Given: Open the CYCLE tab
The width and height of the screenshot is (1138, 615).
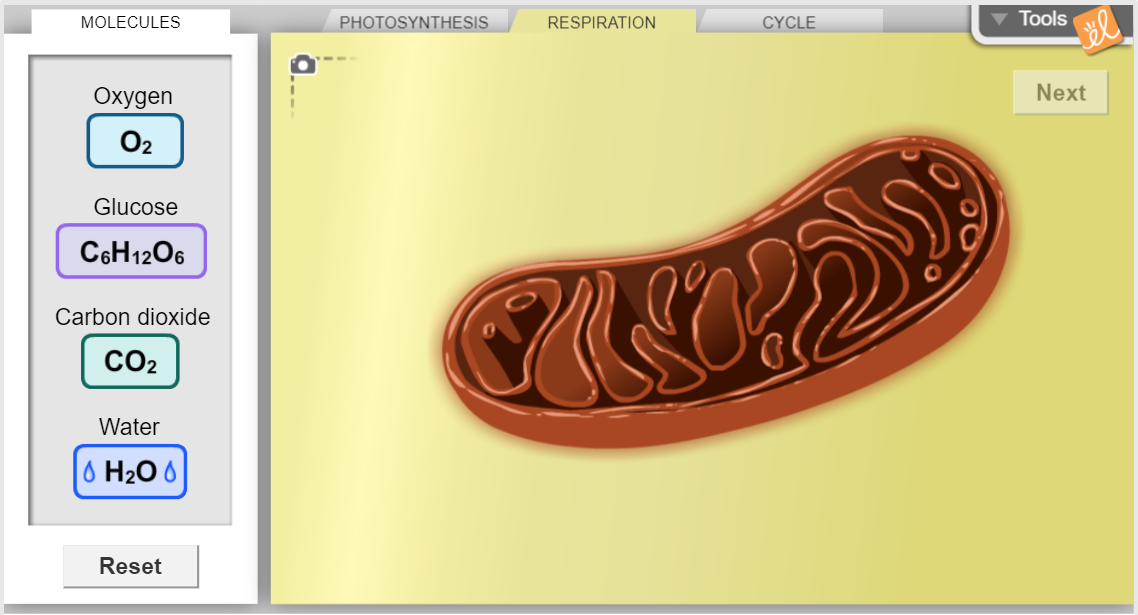Looking at the screenshot, I should (788, 22).
